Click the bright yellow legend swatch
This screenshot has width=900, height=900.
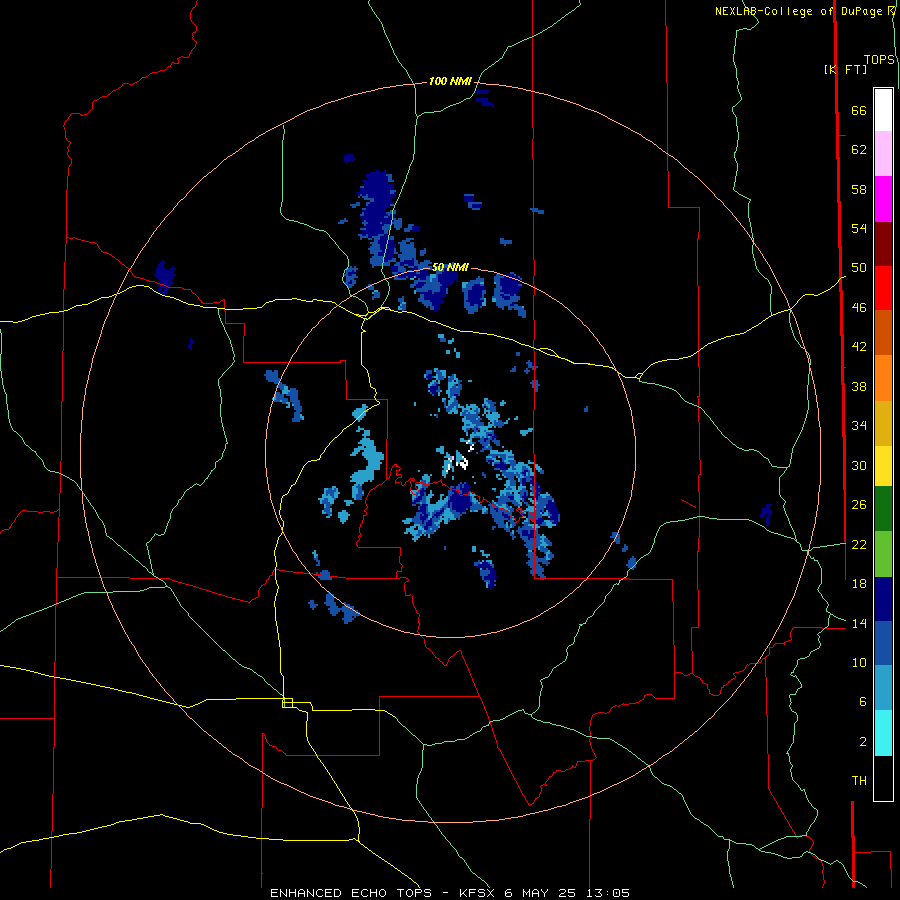coord(883,466)
